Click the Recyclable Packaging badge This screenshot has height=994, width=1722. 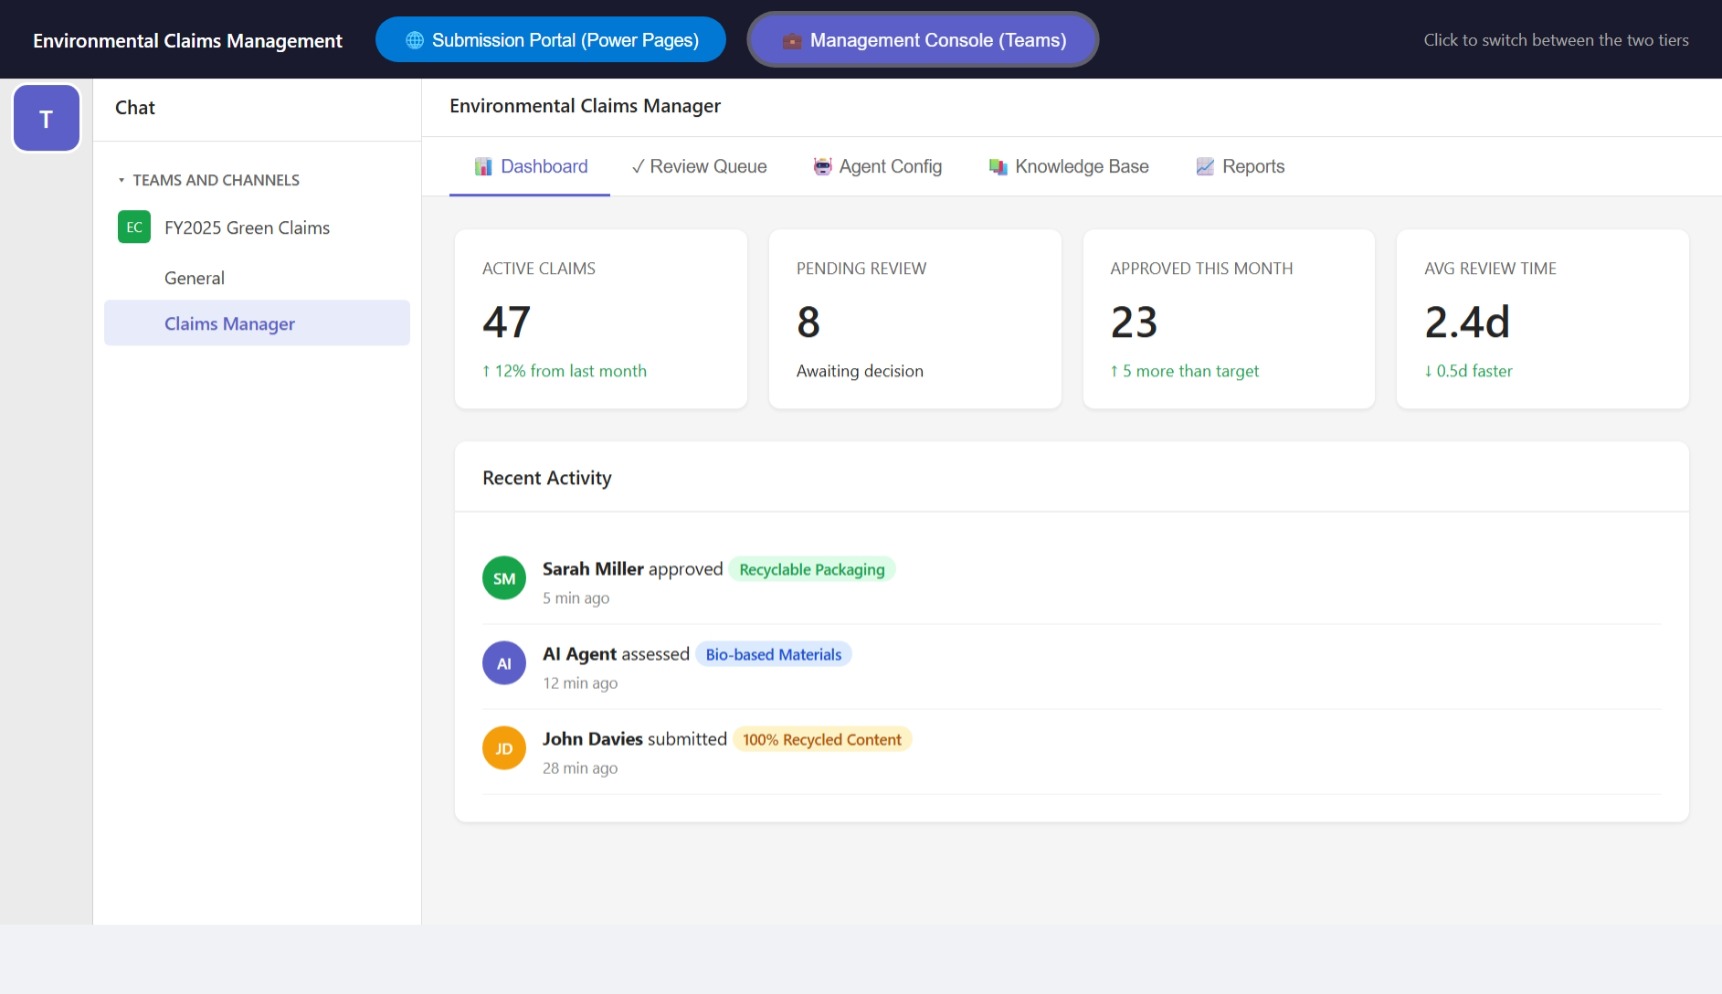(x=811, y=569)
